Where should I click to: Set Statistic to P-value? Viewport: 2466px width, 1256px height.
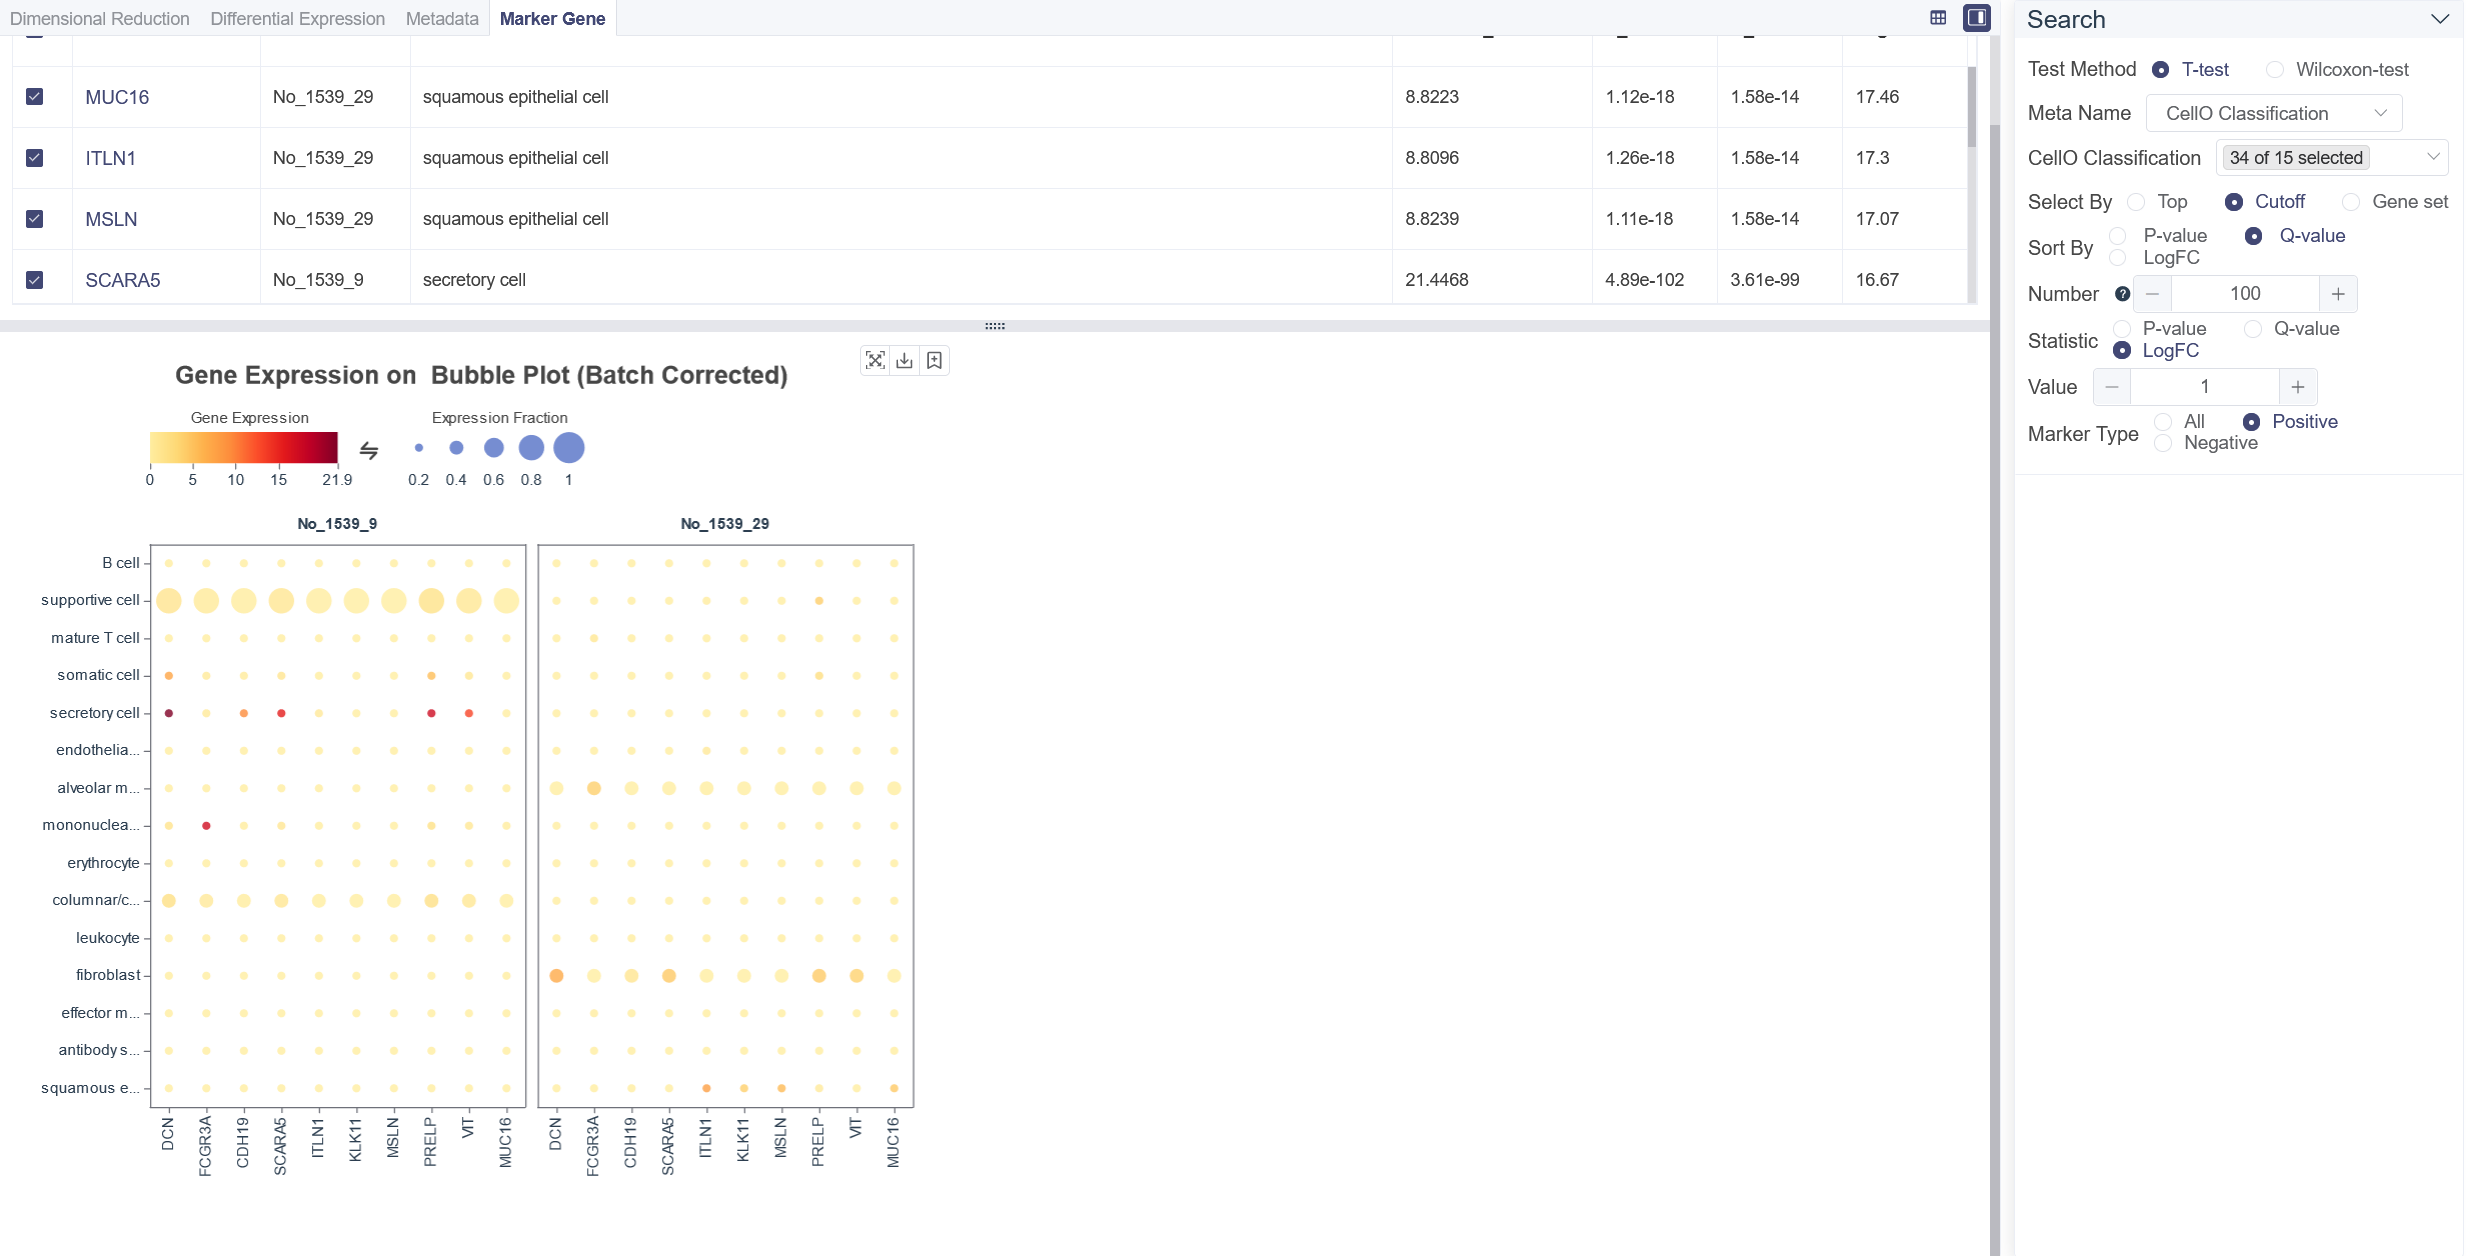click(2122, 329)
